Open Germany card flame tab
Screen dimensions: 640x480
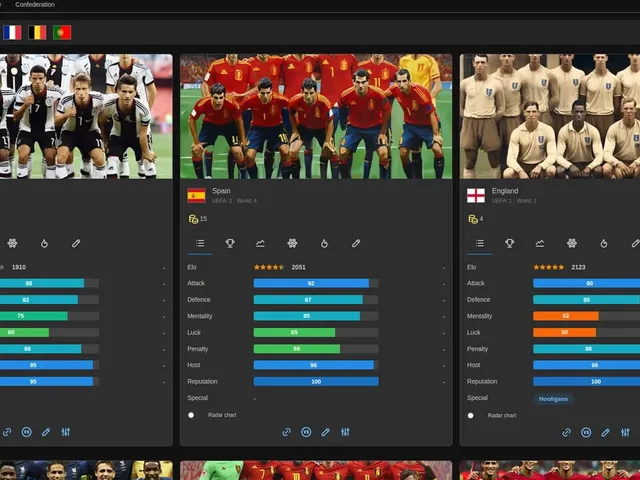coord(44,243)
